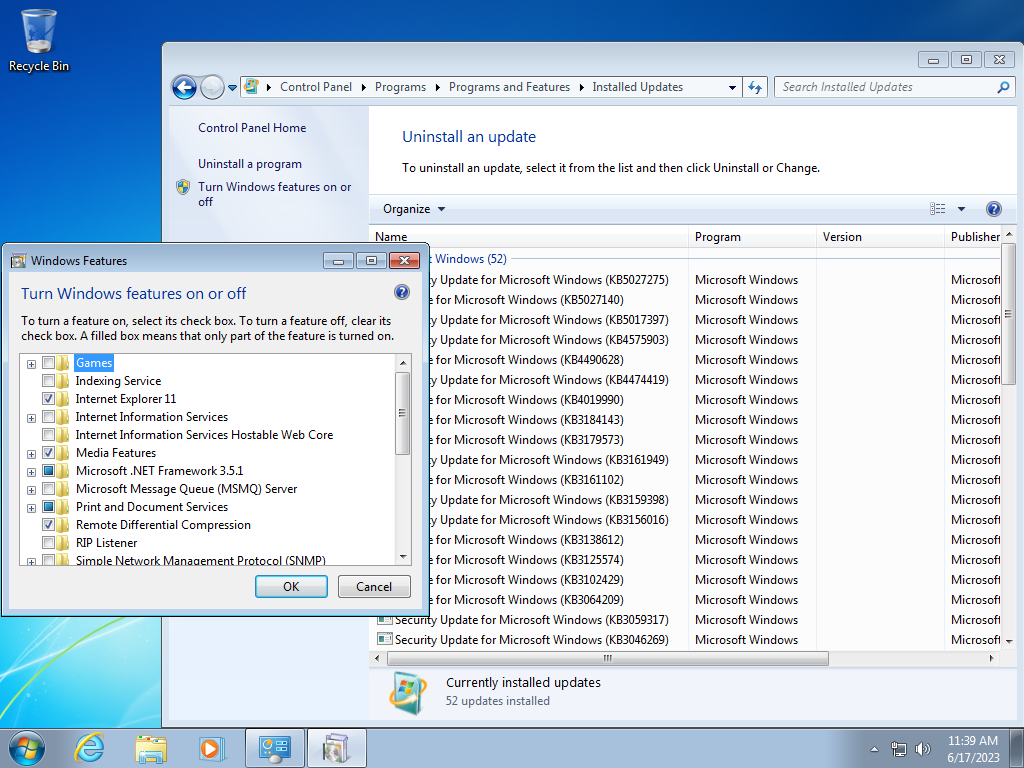
Task: Open help in Installed Updates toolbar
Action: (x=993, y=209)
